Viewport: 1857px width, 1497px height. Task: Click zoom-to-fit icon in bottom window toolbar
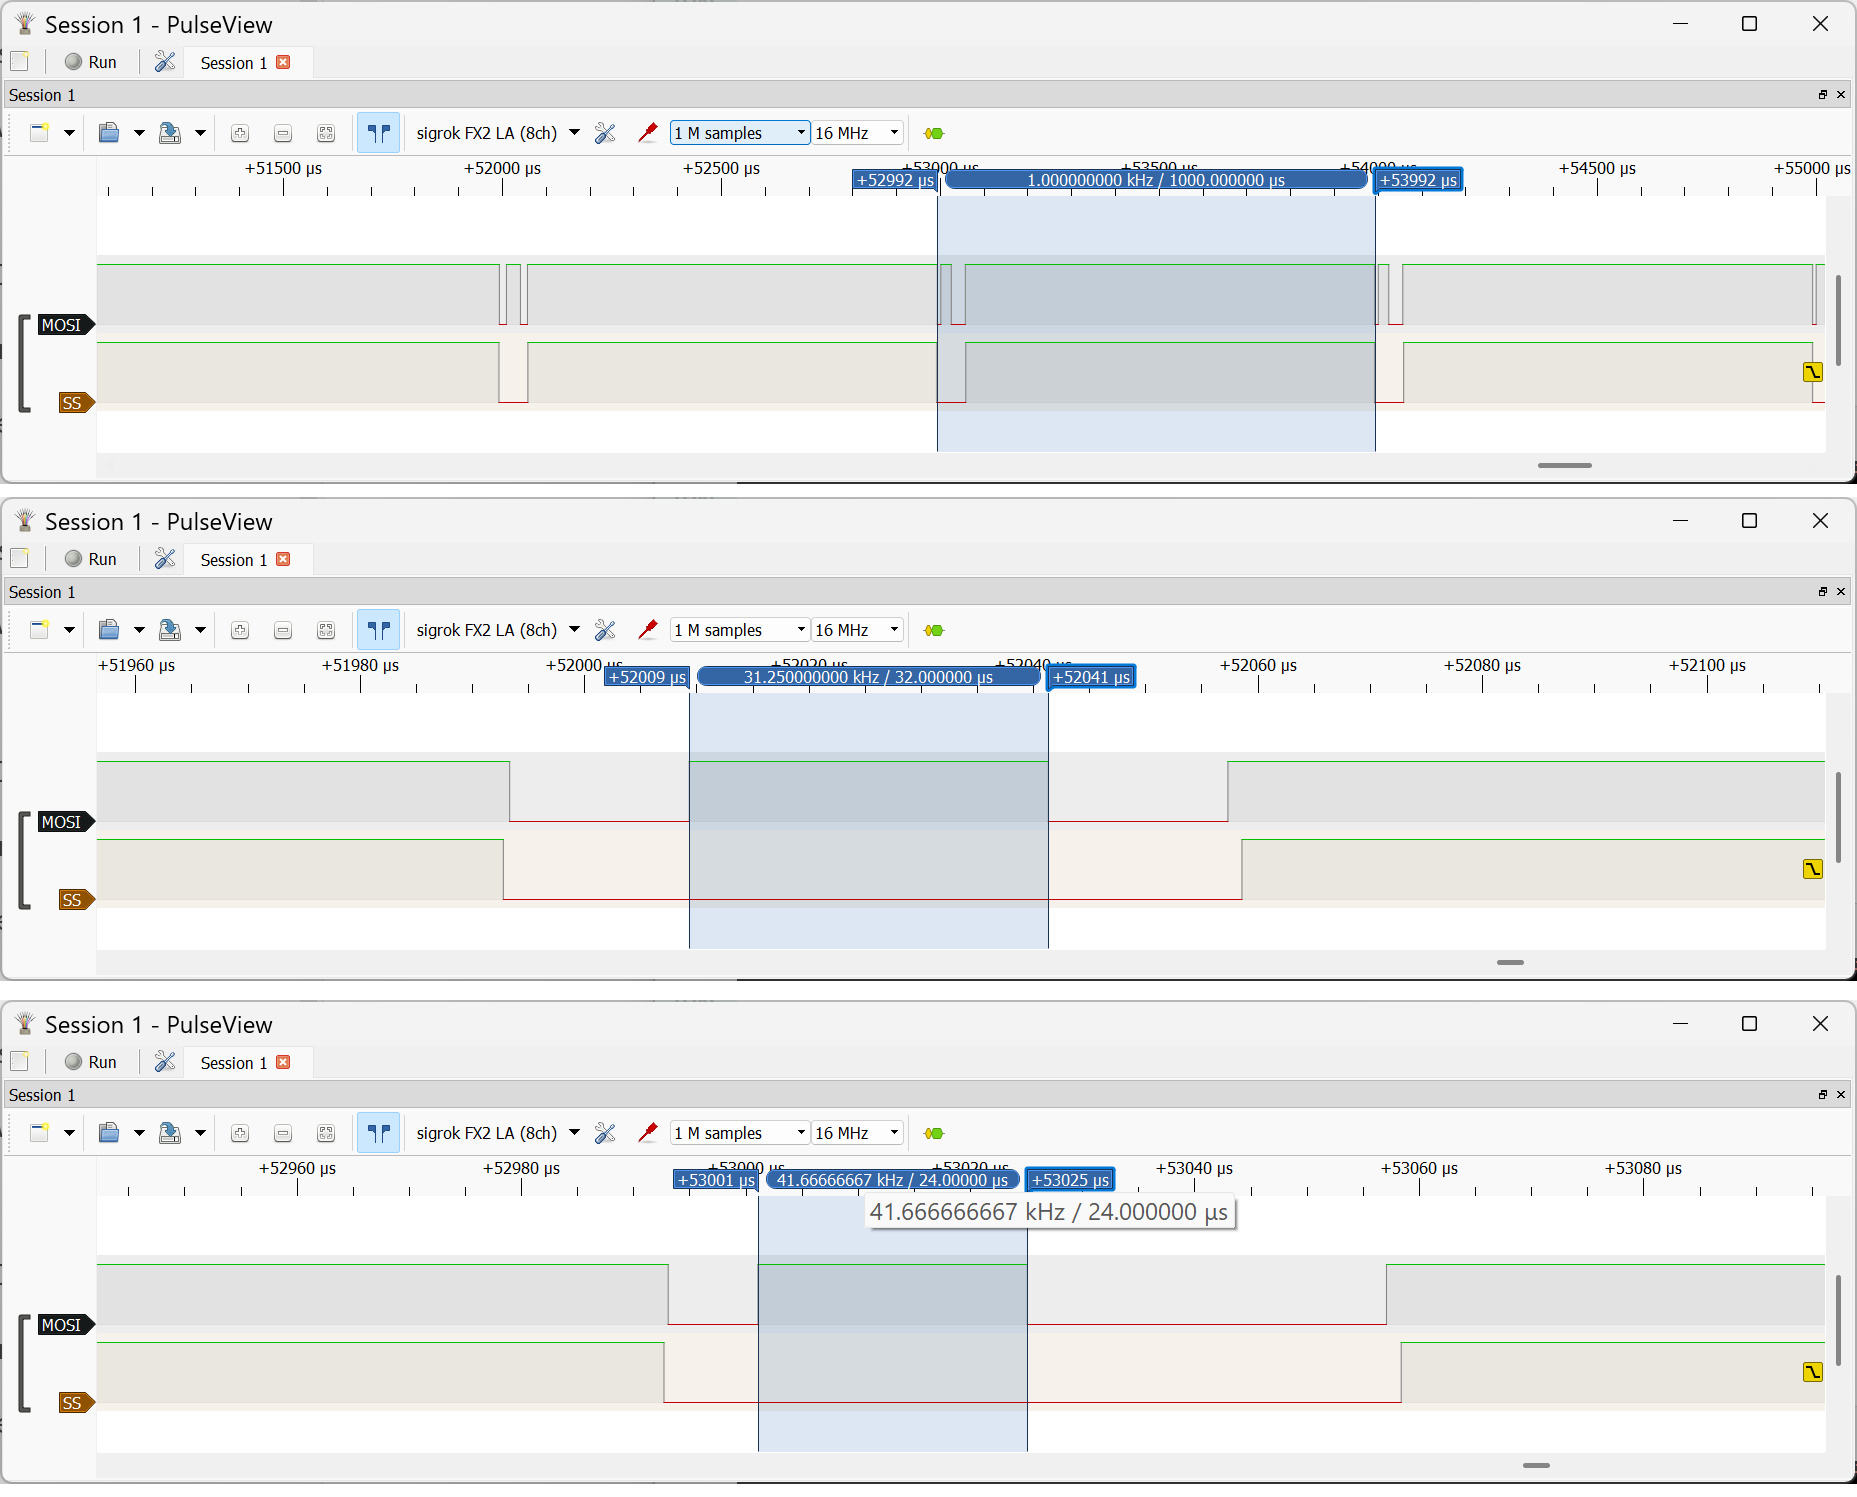coord(326,1133)
